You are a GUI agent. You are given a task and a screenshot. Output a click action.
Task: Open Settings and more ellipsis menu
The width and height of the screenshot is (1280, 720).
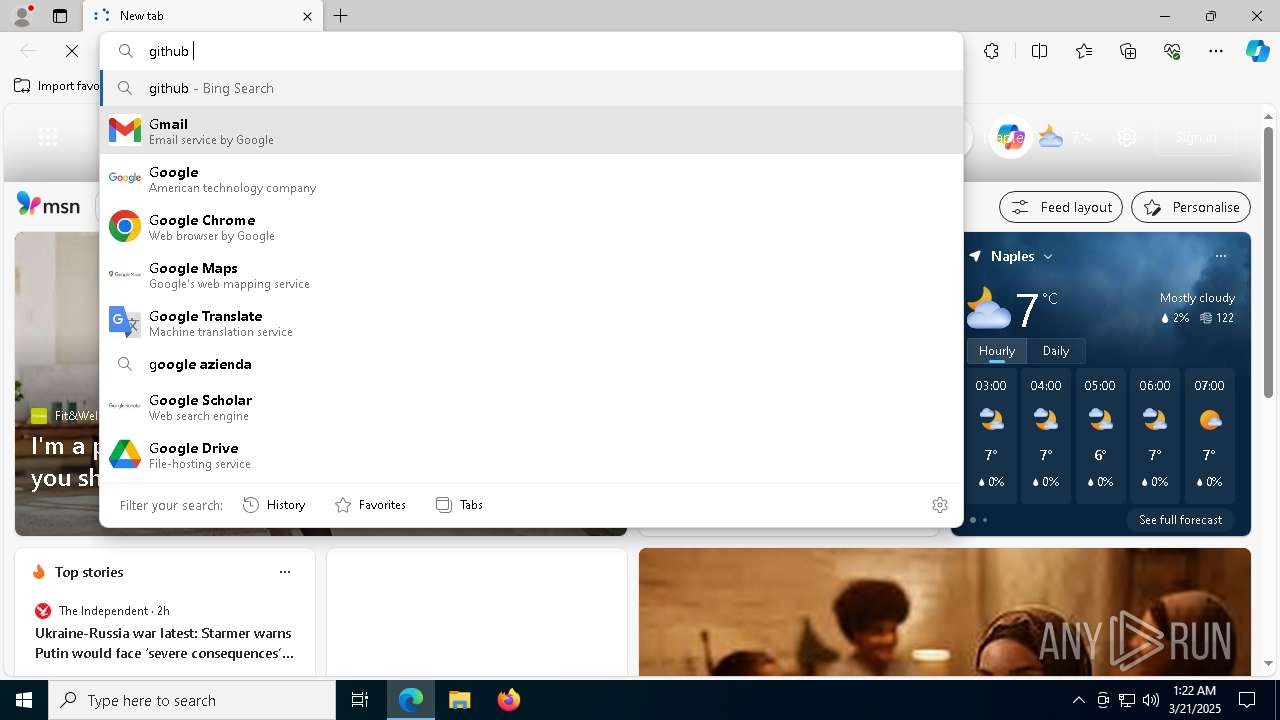pyautogui.click(x=1216, y=51)
